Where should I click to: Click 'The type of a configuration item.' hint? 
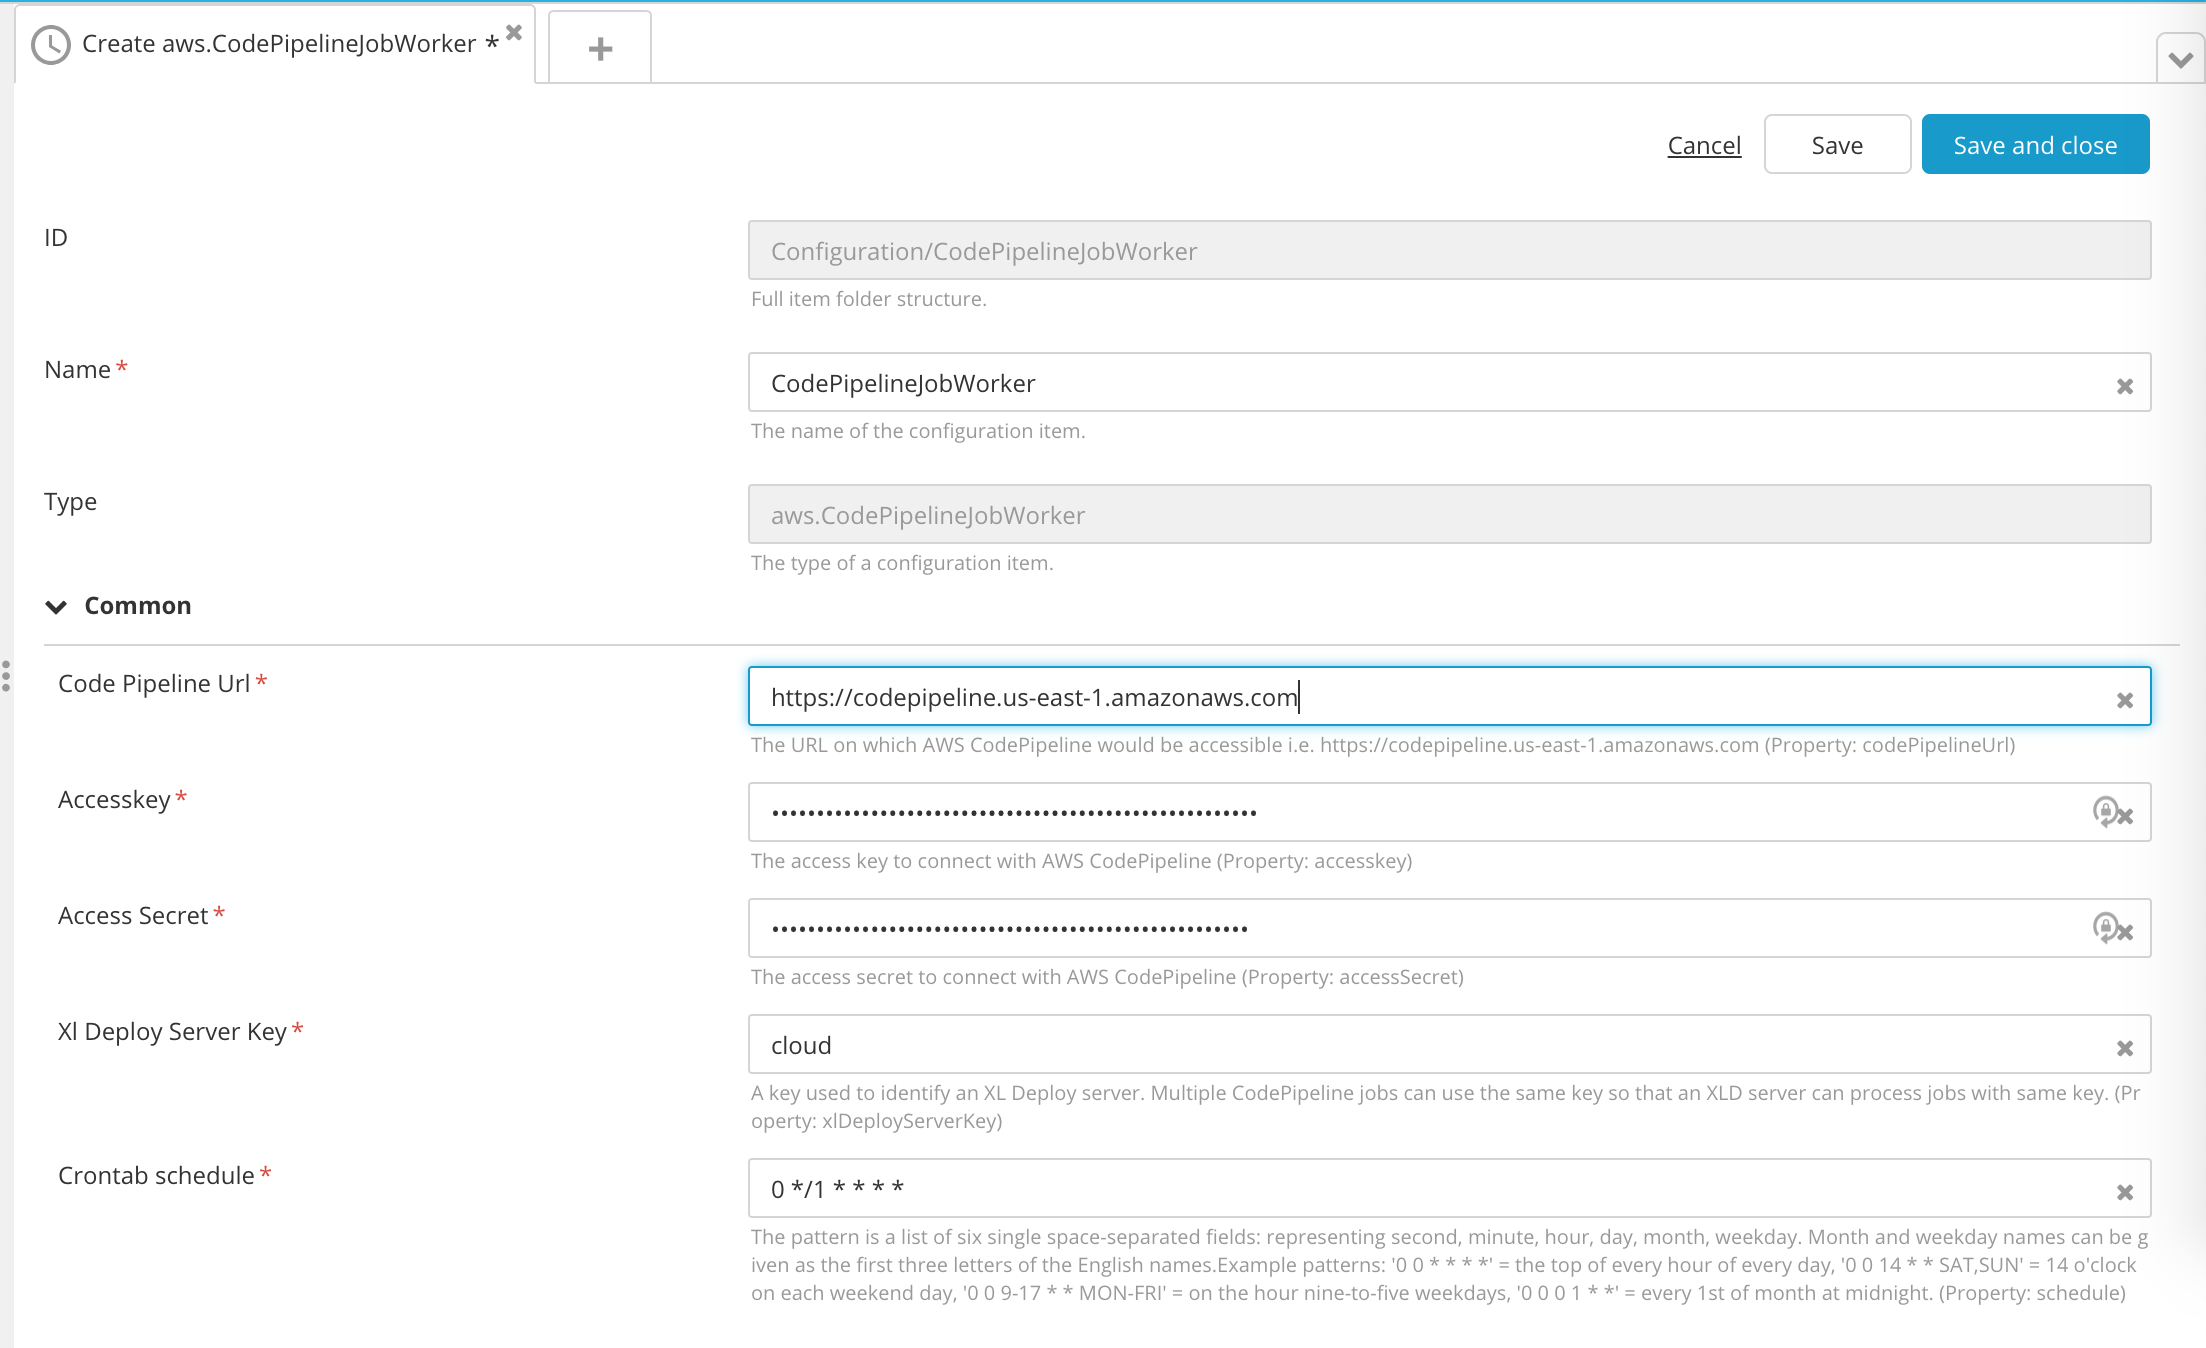pos(902,563)
